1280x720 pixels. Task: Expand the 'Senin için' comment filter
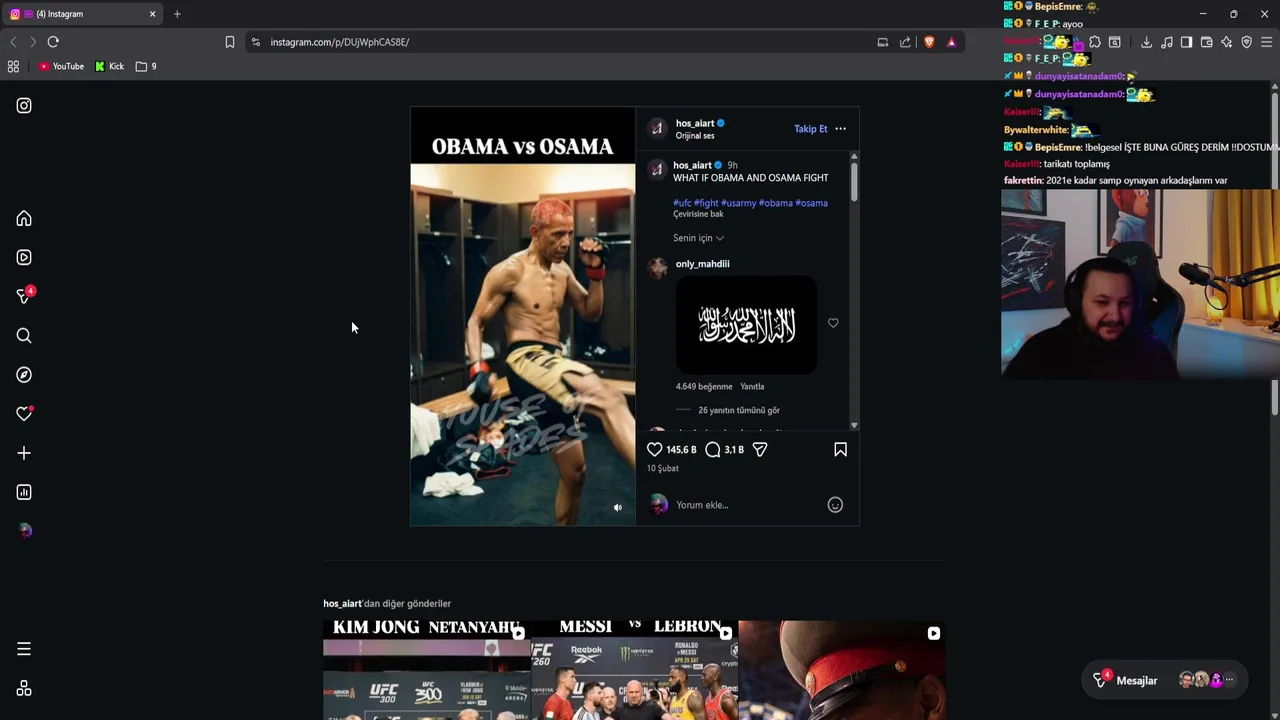point(698,238)
